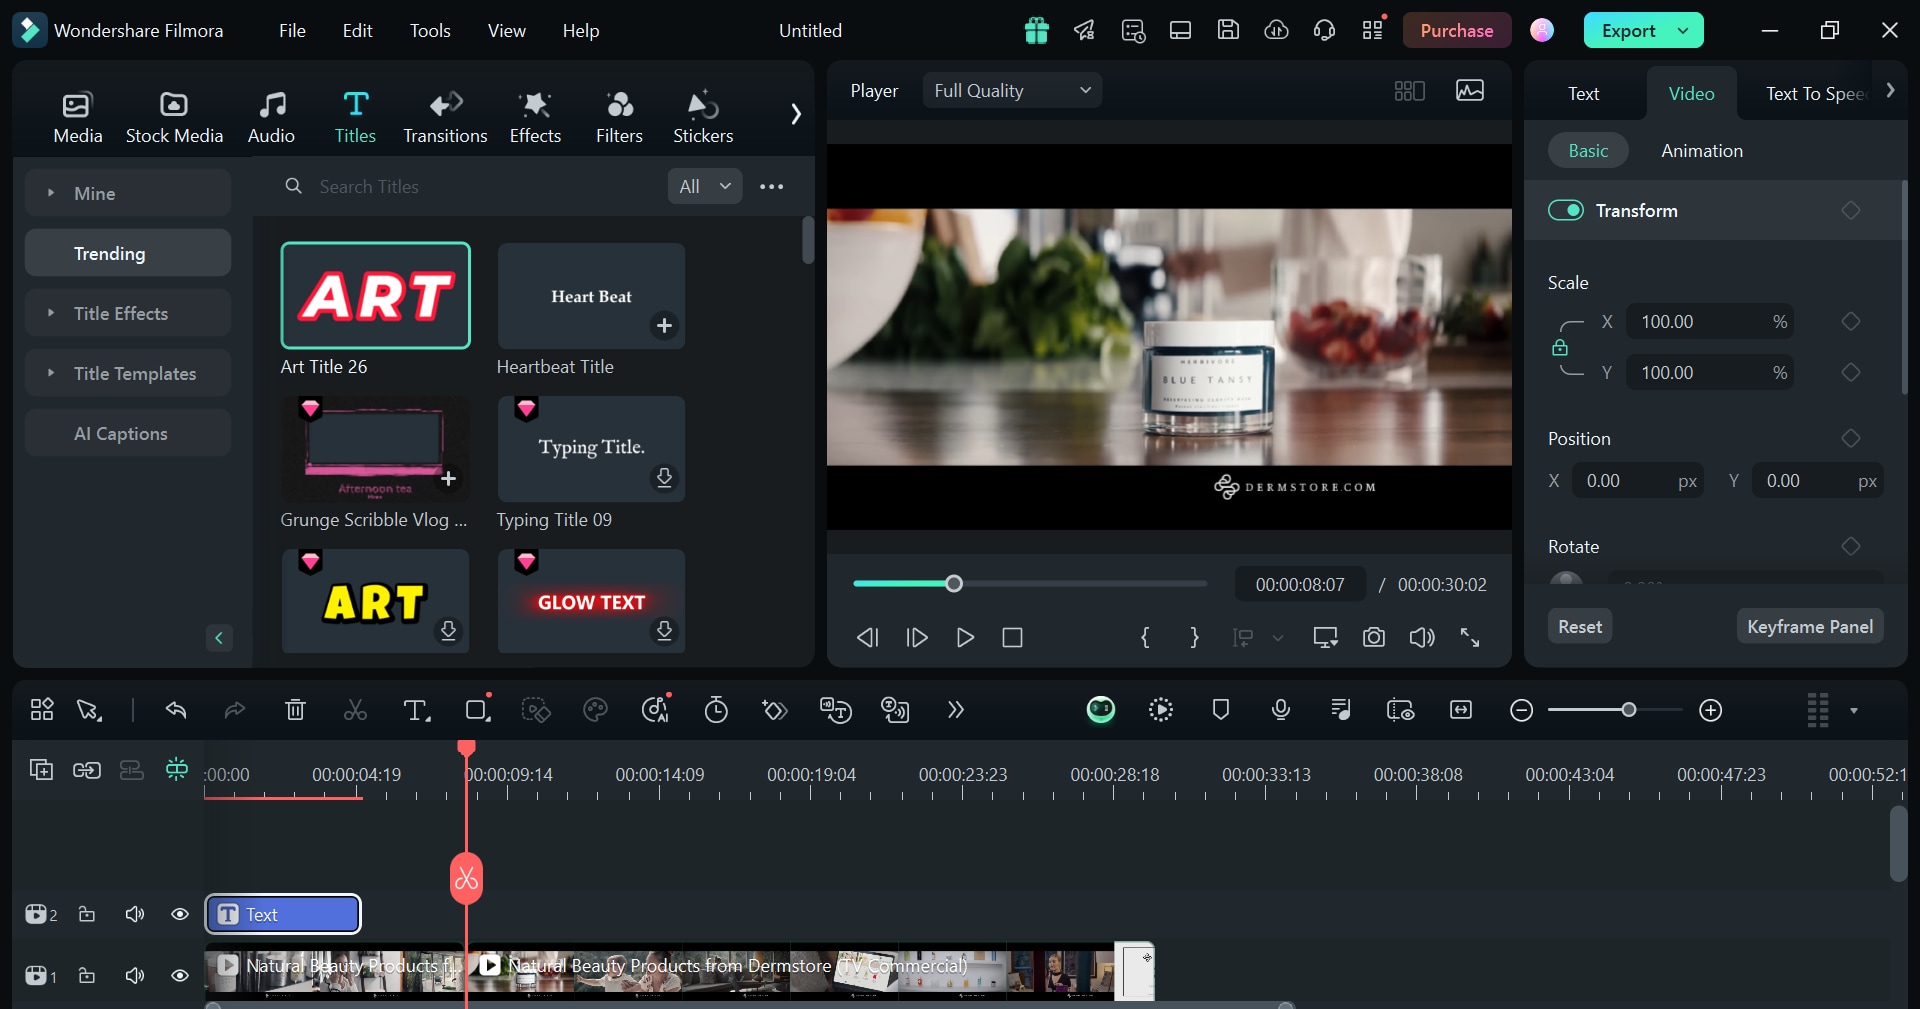Screen dimensions: 1920x1009
Task: Click the color palette tool in toolbar
Action: coord(596,710)
